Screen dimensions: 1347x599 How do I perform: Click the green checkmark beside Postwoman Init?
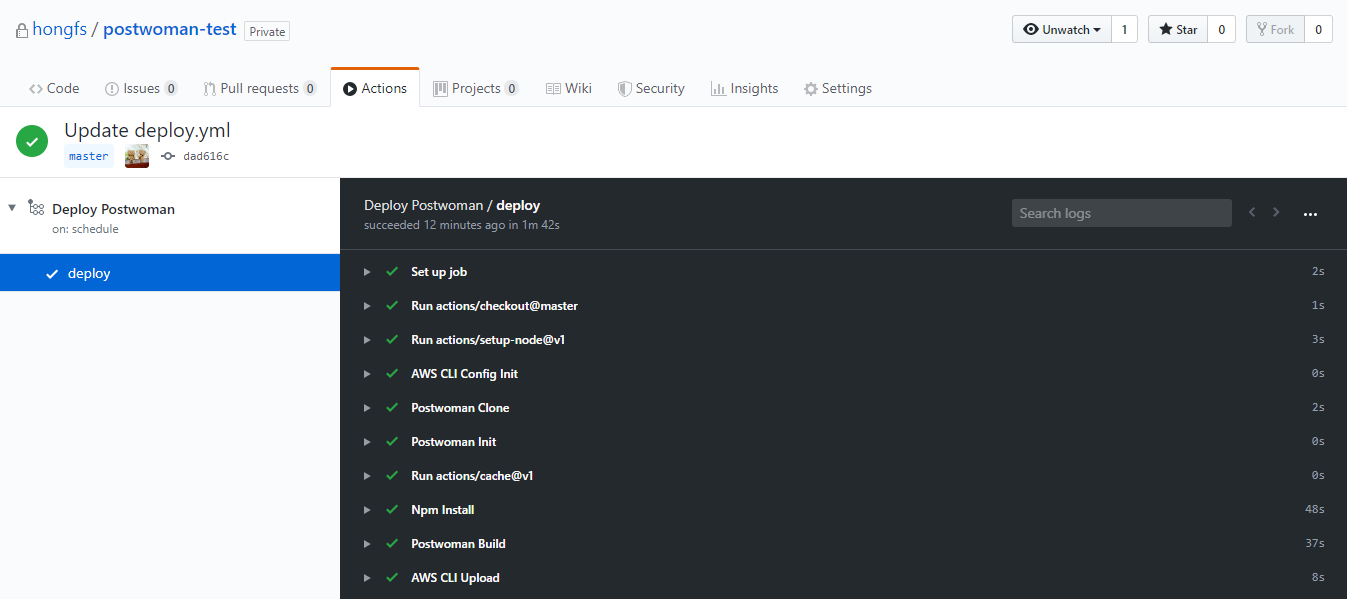(392, 442)
